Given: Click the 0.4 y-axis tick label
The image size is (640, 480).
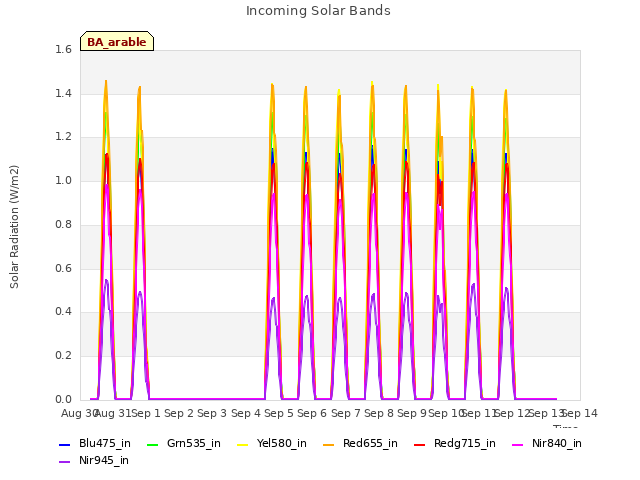Looking at the screenshot, I should [63, 312].
